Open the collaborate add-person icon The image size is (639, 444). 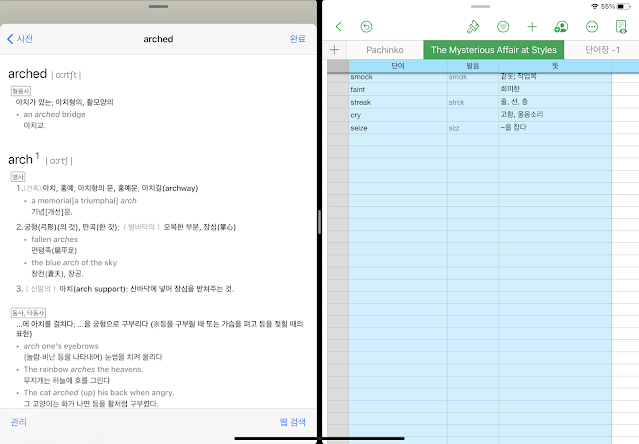click(x=561, y=27)
